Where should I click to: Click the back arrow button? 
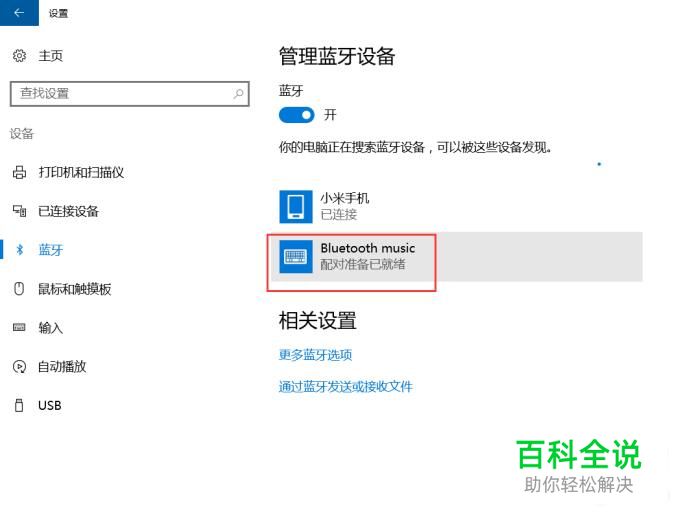pos(19,13)
